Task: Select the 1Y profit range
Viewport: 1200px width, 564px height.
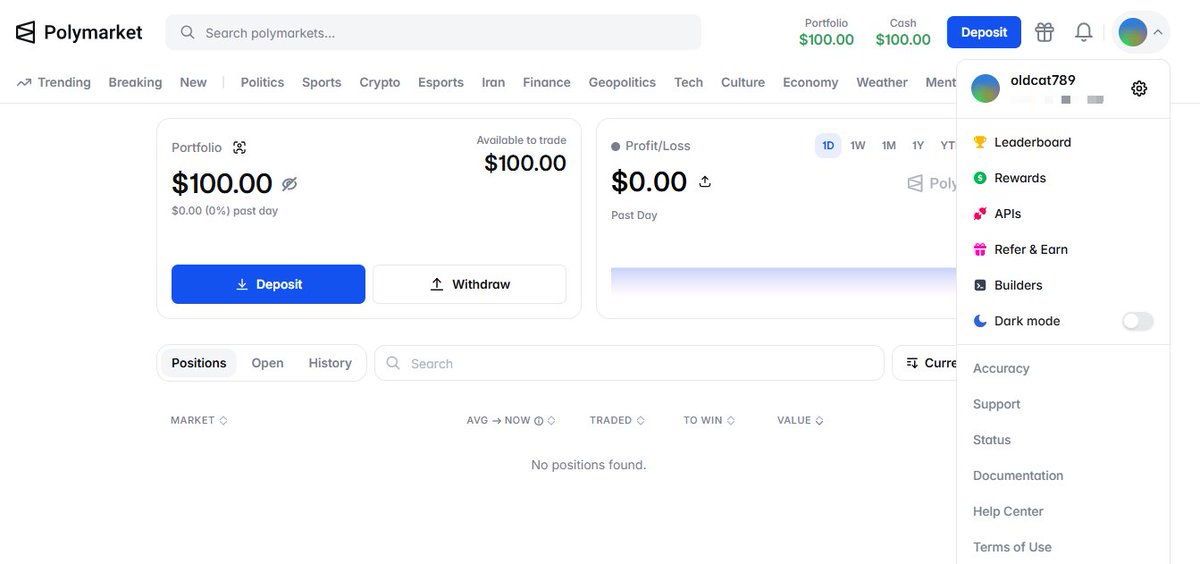Action: click(918, 146)
